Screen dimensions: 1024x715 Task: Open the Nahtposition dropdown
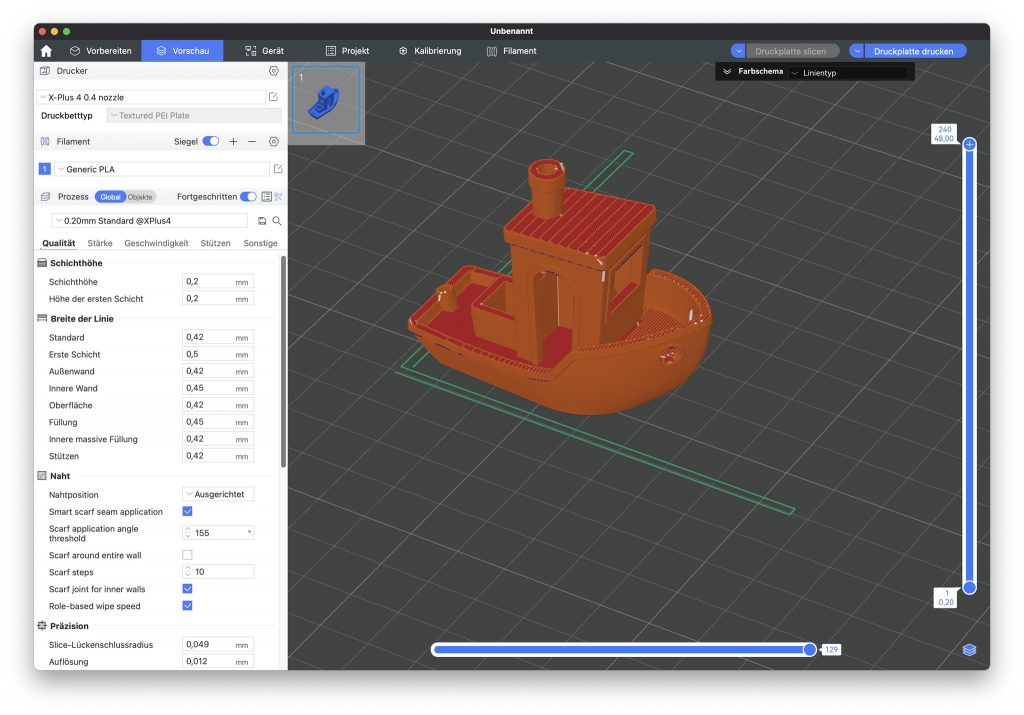click(218, 494)
